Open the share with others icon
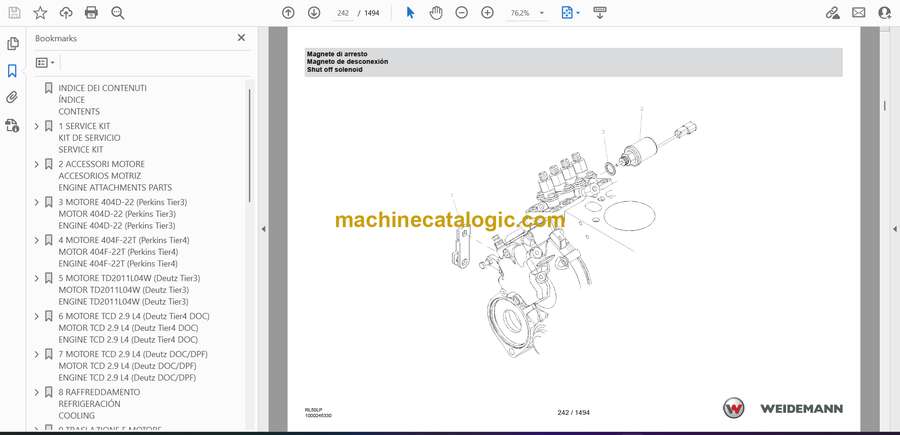 tap(885, 13)
